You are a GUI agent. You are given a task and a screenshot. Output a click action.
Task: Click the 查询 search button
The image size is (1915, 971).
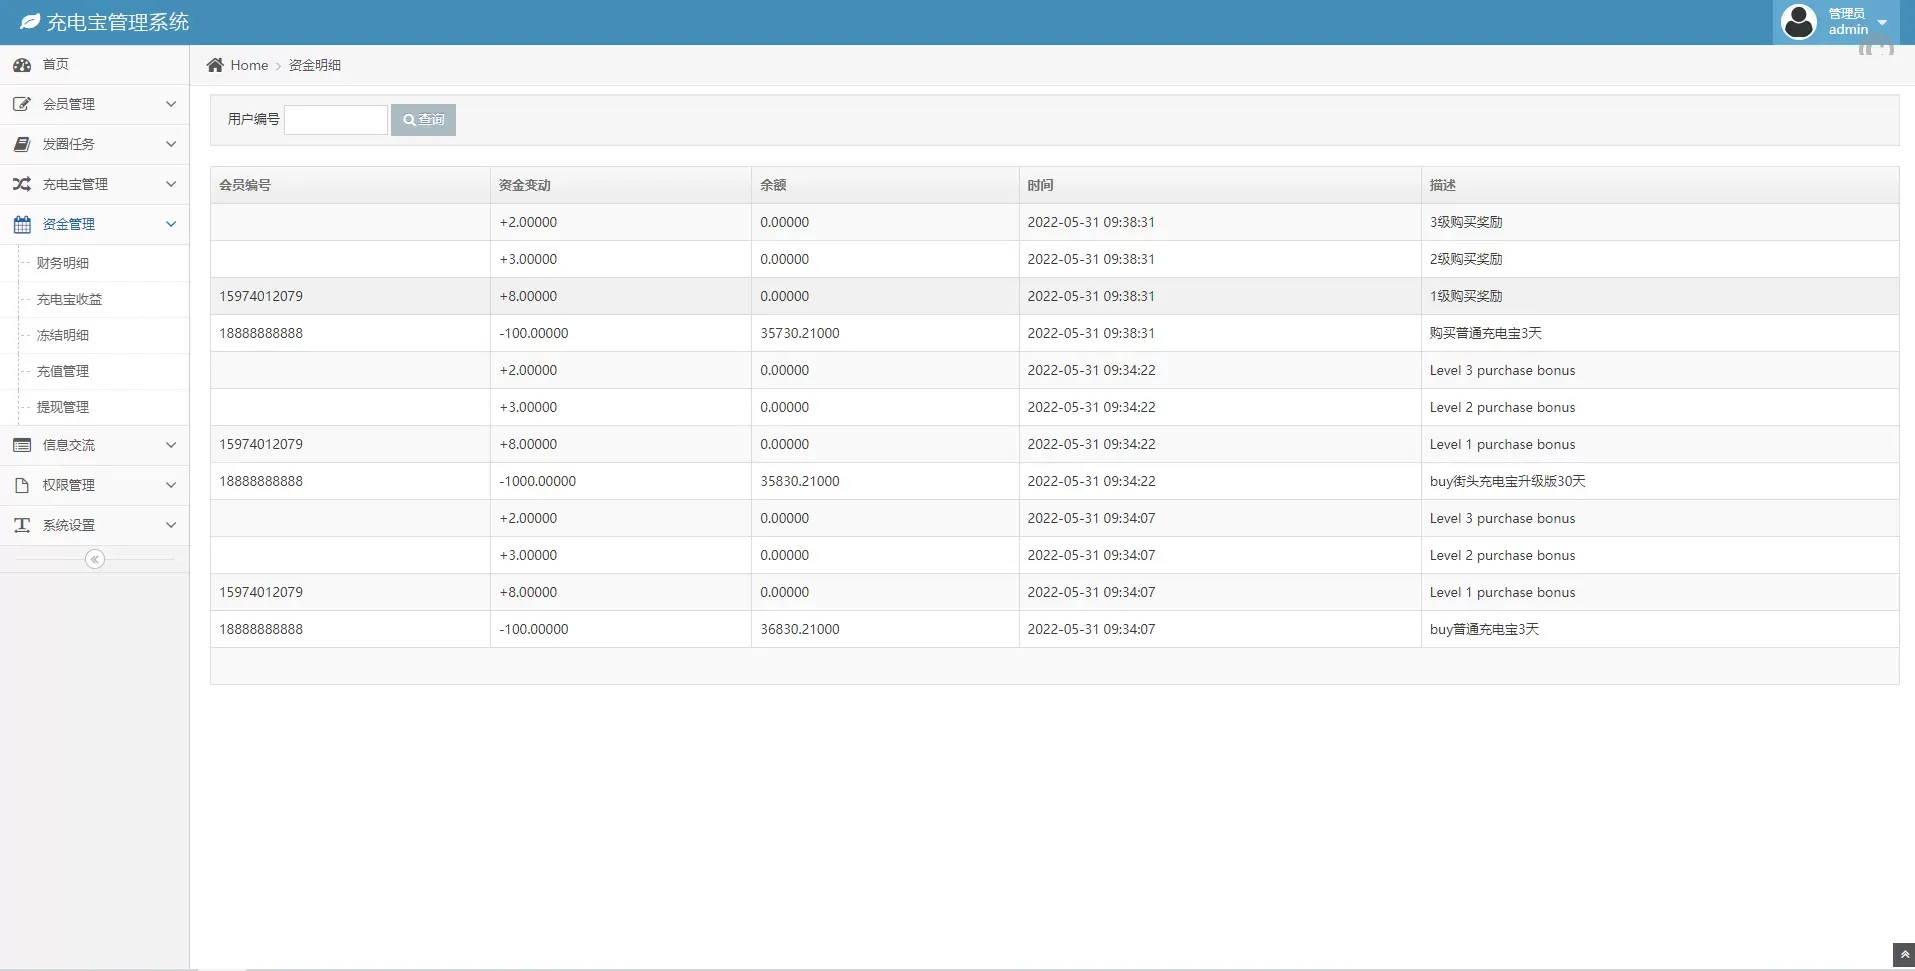click(x=423, y=120)
